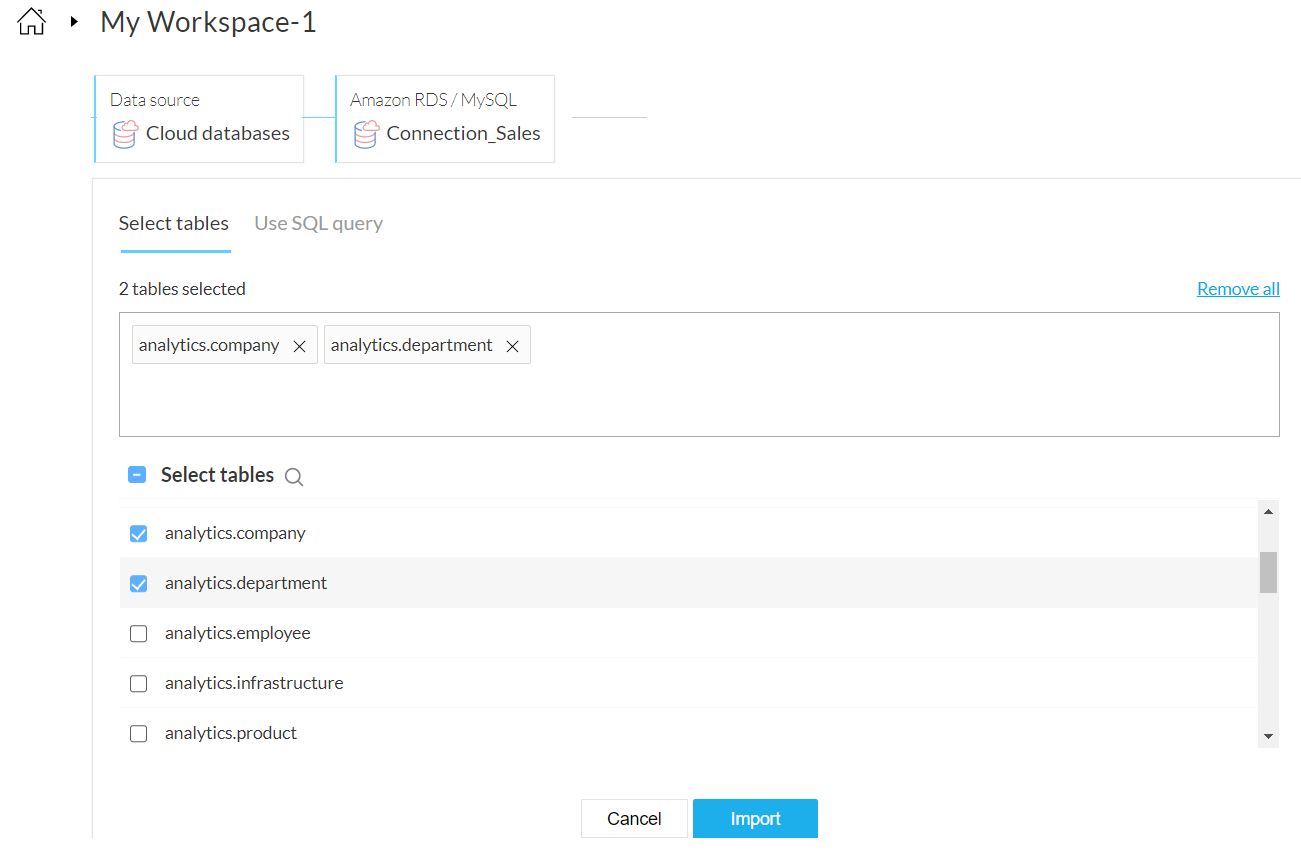Click the home icon in breadcrumb
1301x861 pixels.
[x=32, y=22]
